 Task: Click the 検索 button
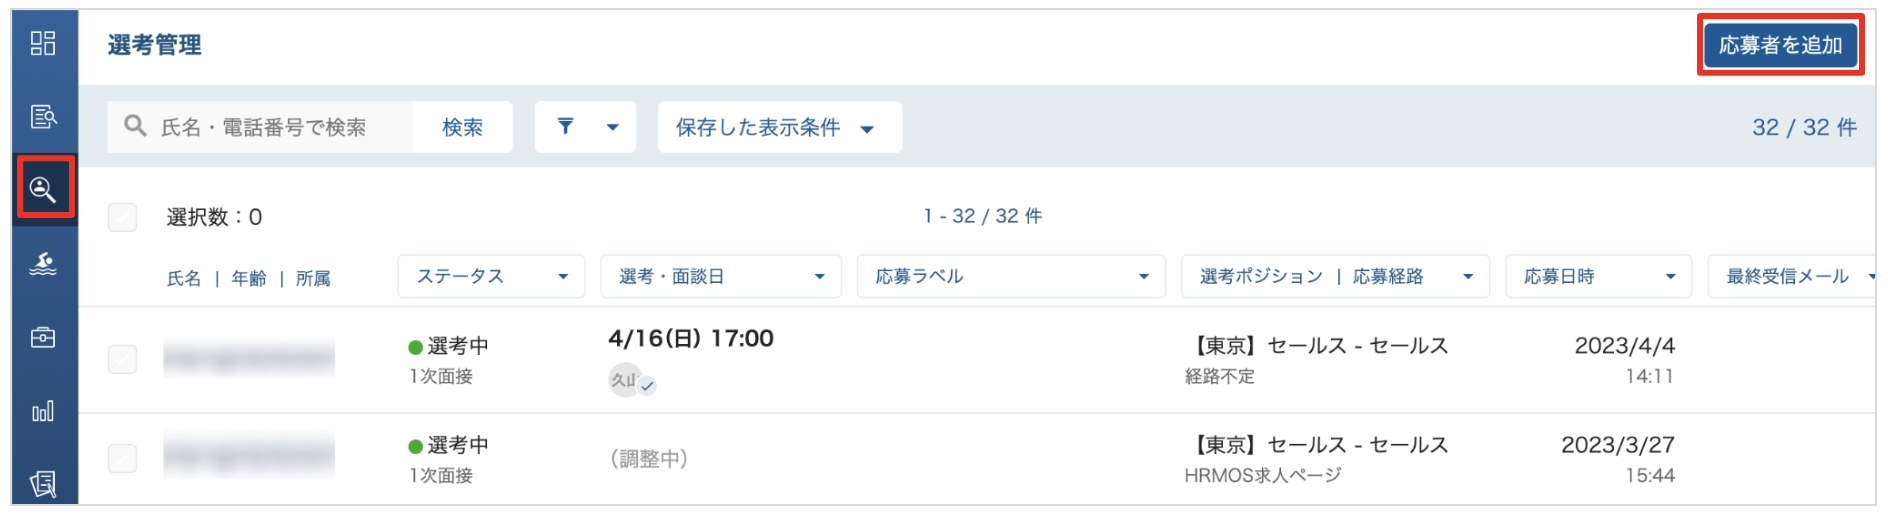pyautogui.click(x=463, y=127)
